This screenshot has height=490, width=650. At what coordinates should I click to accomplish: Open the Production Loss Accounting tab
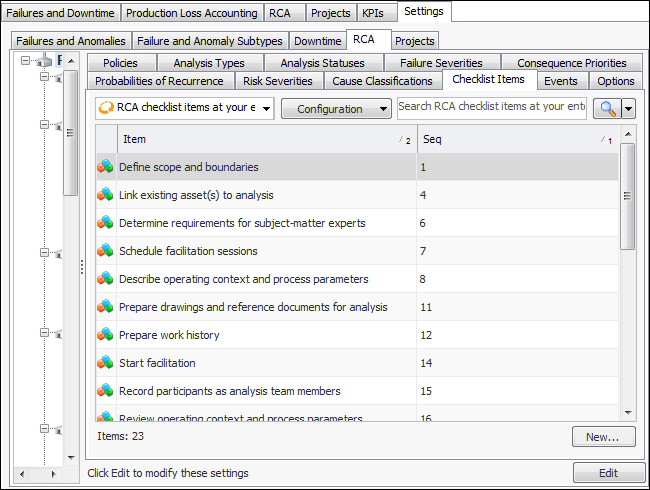click(192, 13)
